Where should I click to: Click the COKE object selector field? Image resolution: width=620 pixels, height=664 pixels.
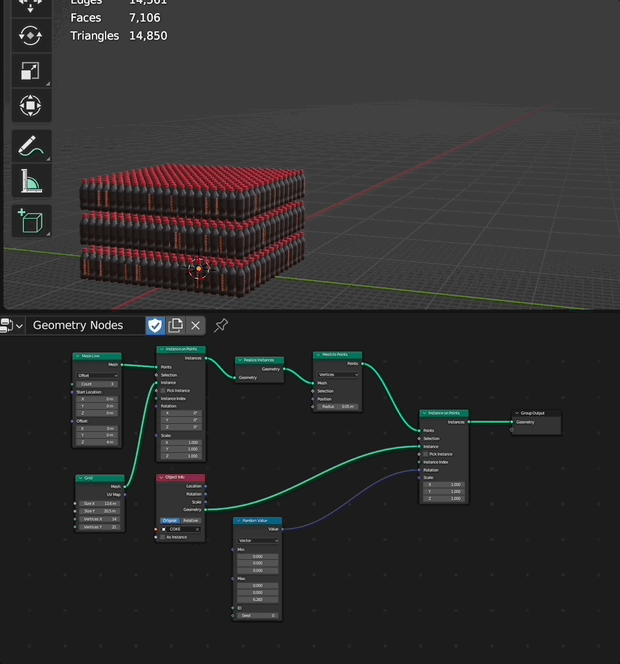180,529
